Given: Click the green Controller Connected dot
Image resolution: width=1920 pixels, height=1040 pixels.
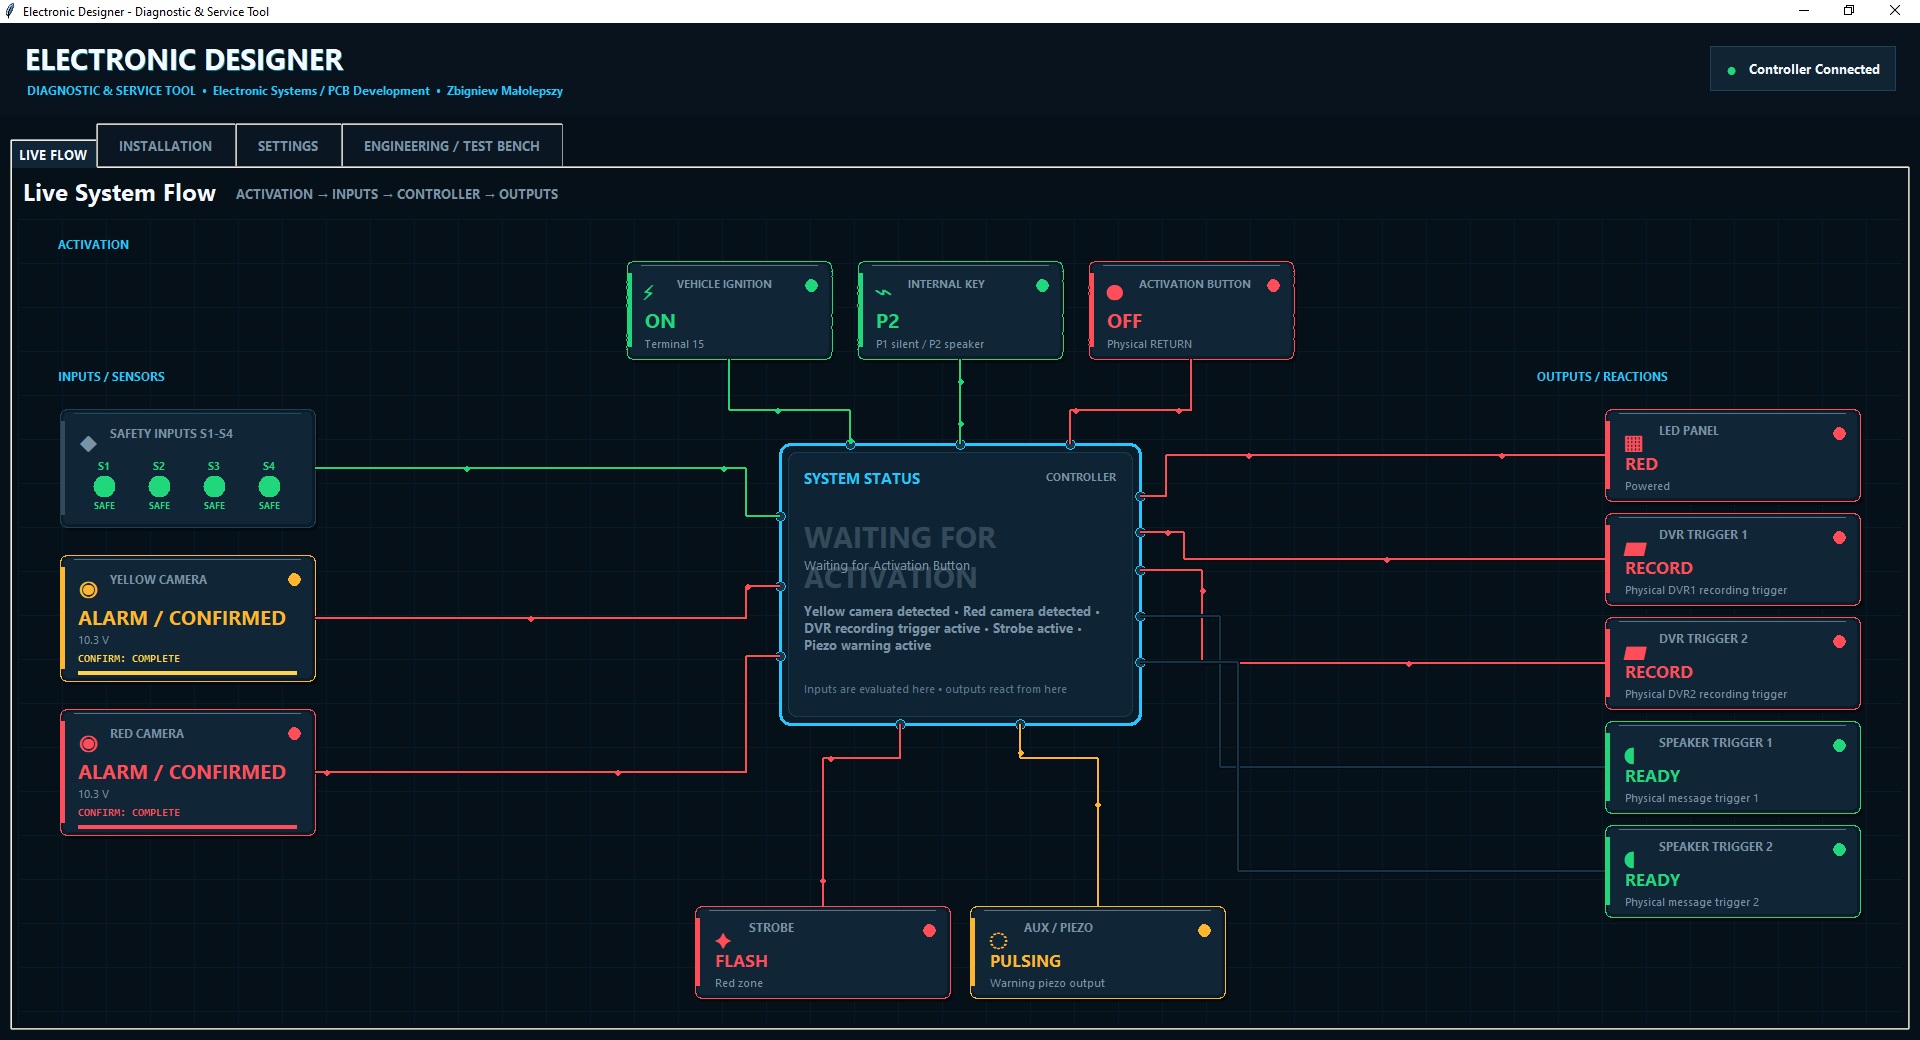Looking at the screenshot, I should pyautogui.click(x=1731, y=71).
